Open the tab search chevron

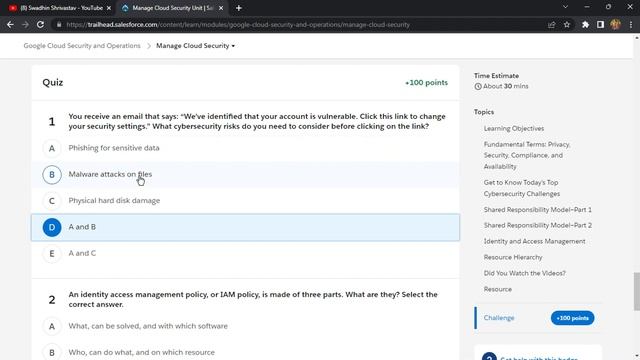(x=565, y=7)
